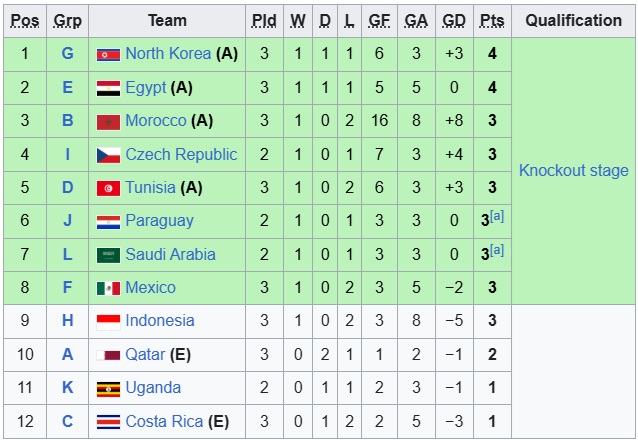Screen dimensions: 638x440
Task: Open the Mexico team link
Action: tap(150, 288)
